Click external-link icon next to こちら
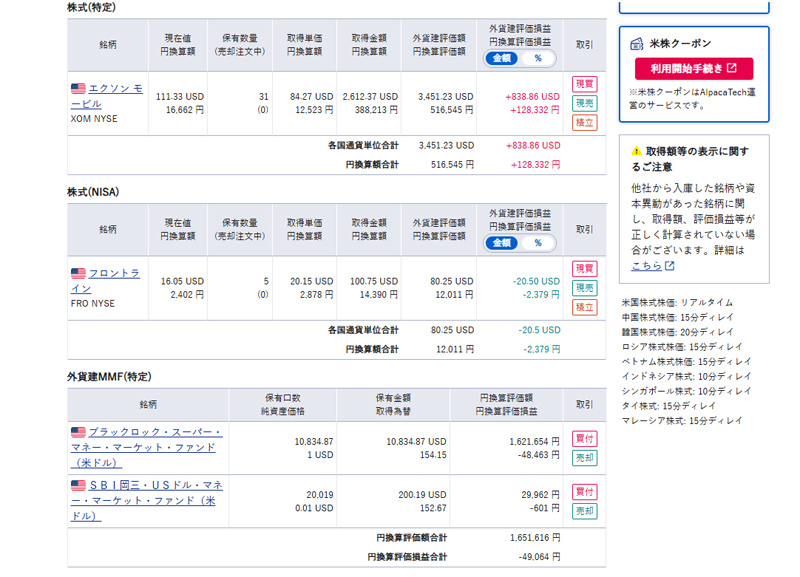Screen dimensions: 800x577 point(669,266)
